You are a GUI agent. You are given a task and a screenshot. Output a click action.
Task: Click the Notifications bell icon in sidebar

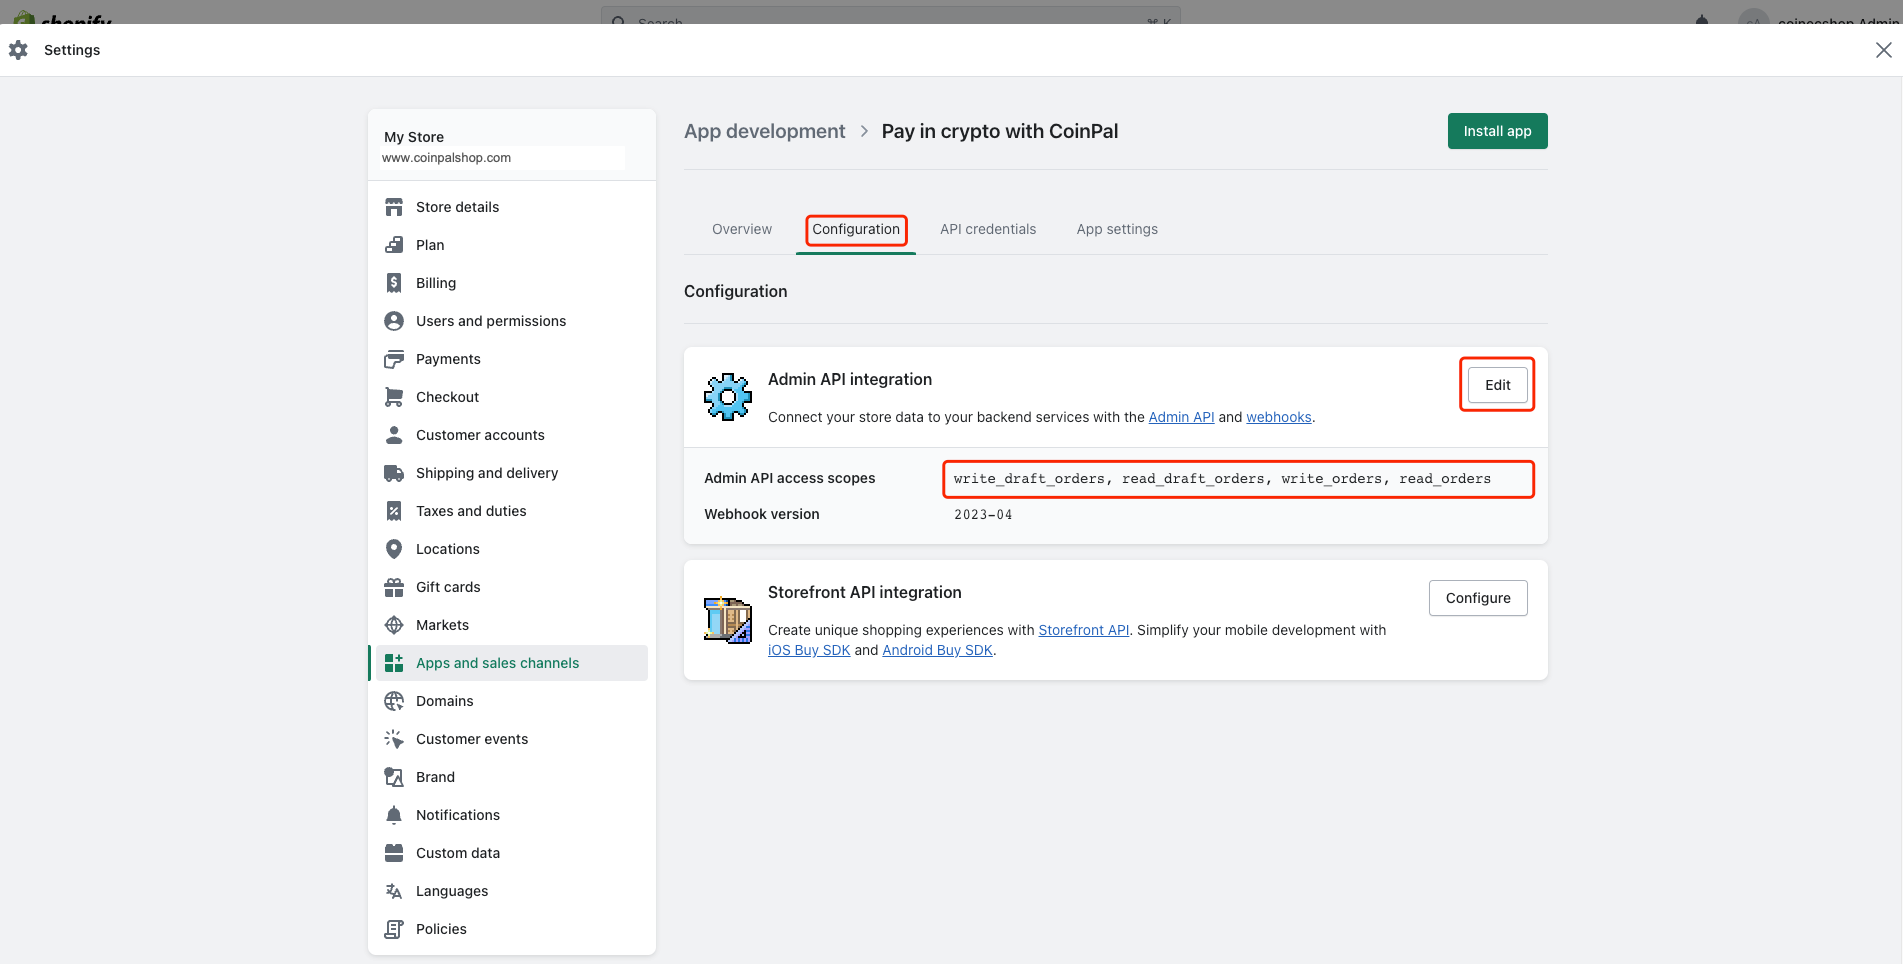394,815
